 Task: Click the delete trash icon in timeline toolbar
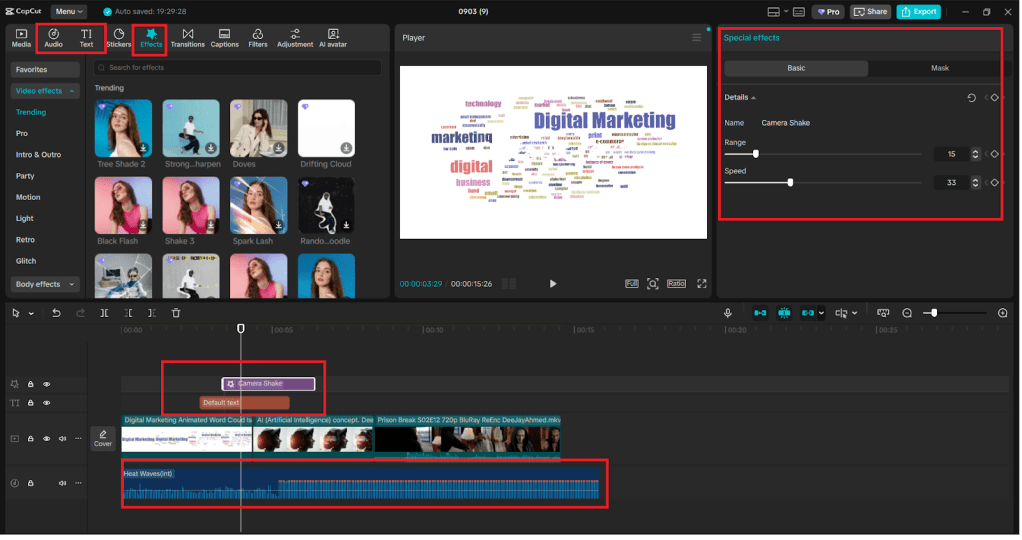tap(176, 313)
